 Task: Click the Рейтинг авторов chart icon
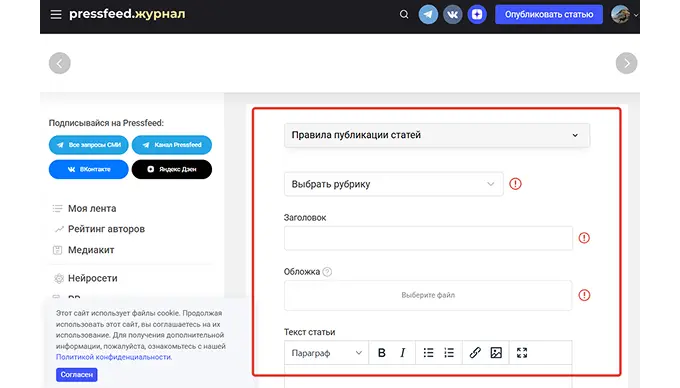(59, 229)
